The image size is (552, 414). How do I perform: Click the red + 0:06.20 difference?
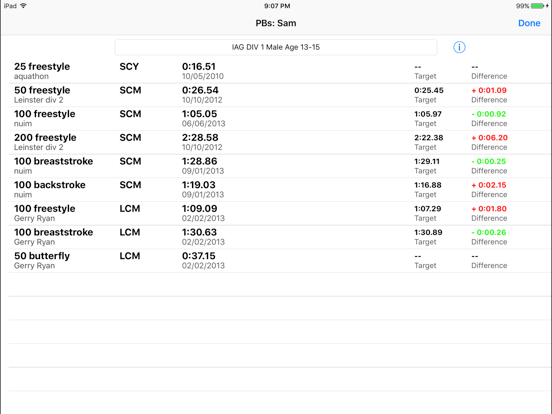(489, 137)
